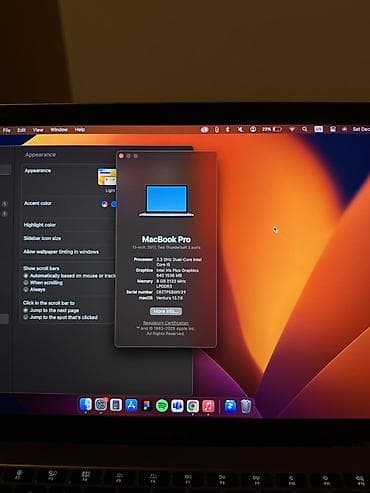Click the More Info button
The image size is (370, 493).
(x=166, y=311)
